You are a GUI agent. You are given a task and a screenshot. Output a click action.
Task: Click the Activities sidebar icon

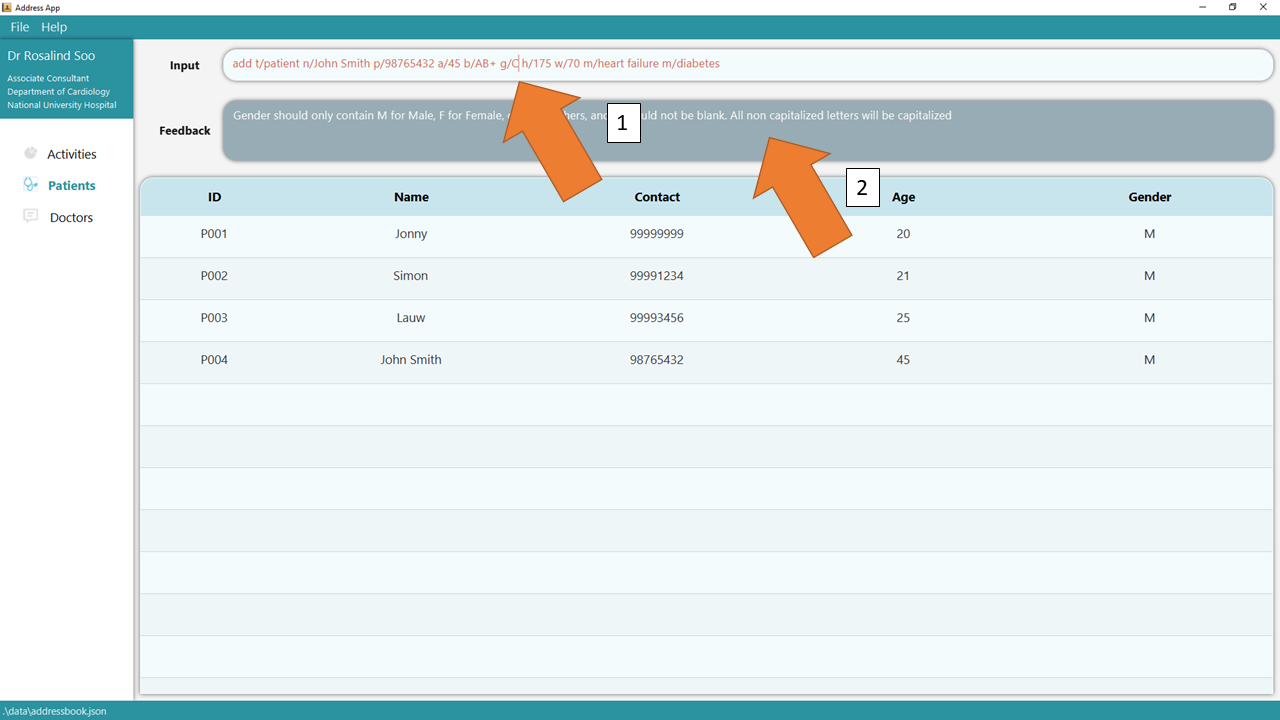pyautogui.click(x=30, y=153)
